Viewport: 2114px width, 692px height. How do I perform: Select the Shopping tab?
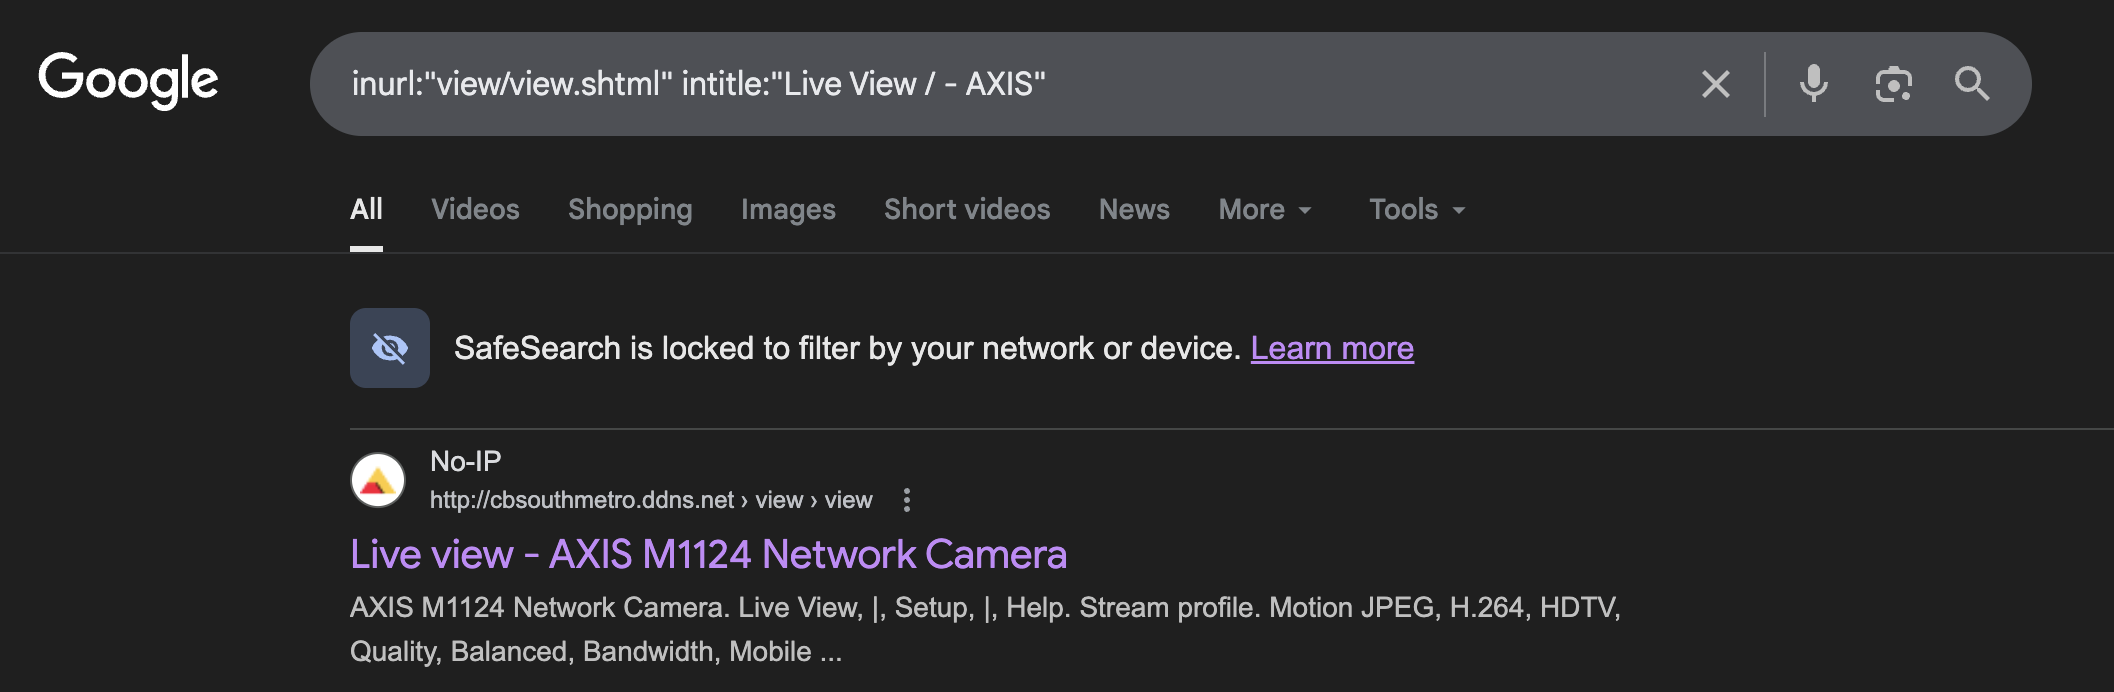(x=630, y=209)
